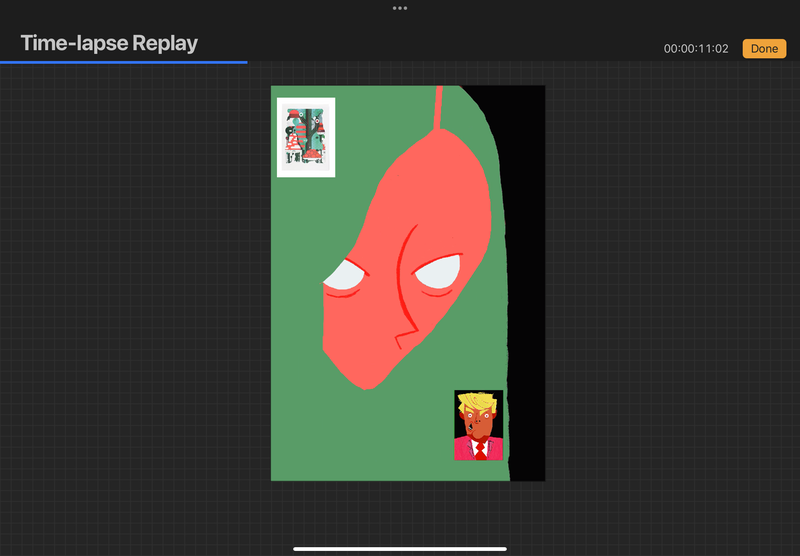Select the yellow-haired portrait thumbnail

[478, 425]
